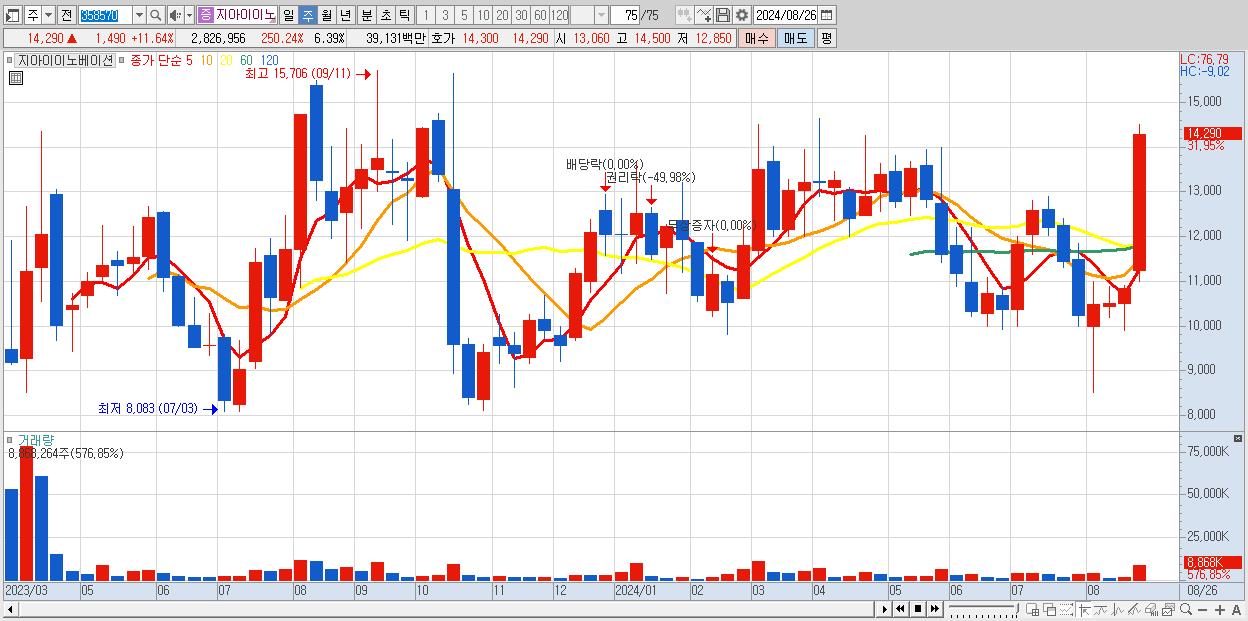Click the fast-forward button in bottom controls
The image size is (1248, 621).
point(935,608)
